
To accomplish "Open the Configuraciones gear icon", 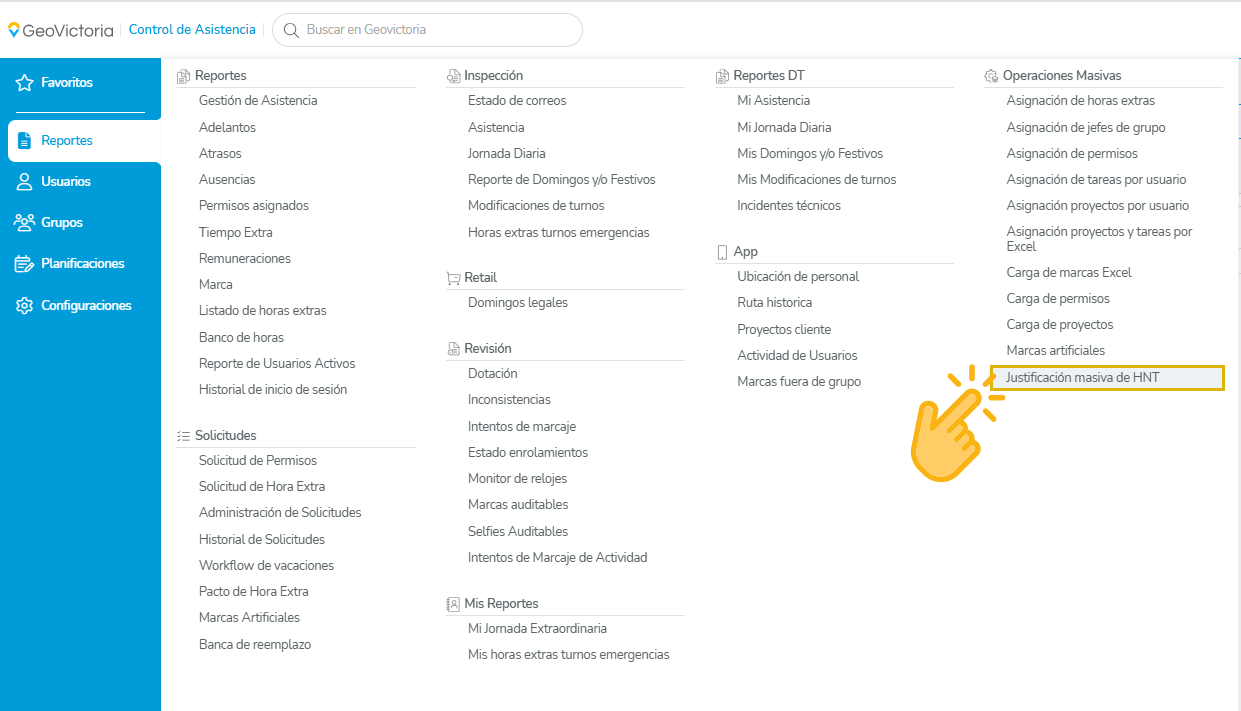I will [x=25, y=305].
